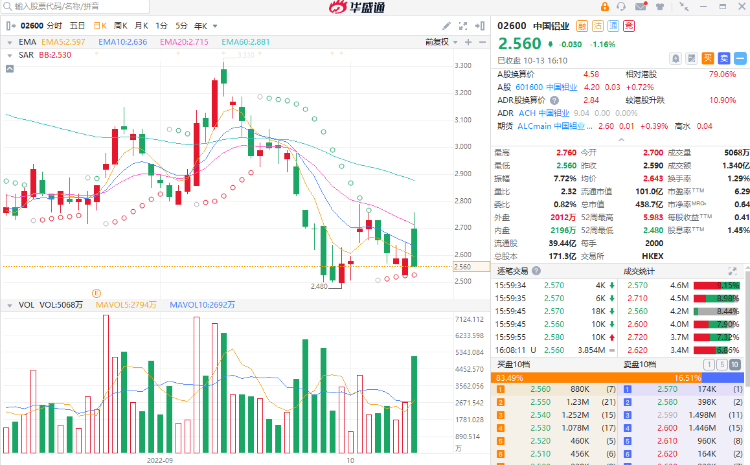The width and height of the screenshot is (750, 465).
Task: Switch chart to 五日 view
Action: pyautogui.click(x=77, y=26)
